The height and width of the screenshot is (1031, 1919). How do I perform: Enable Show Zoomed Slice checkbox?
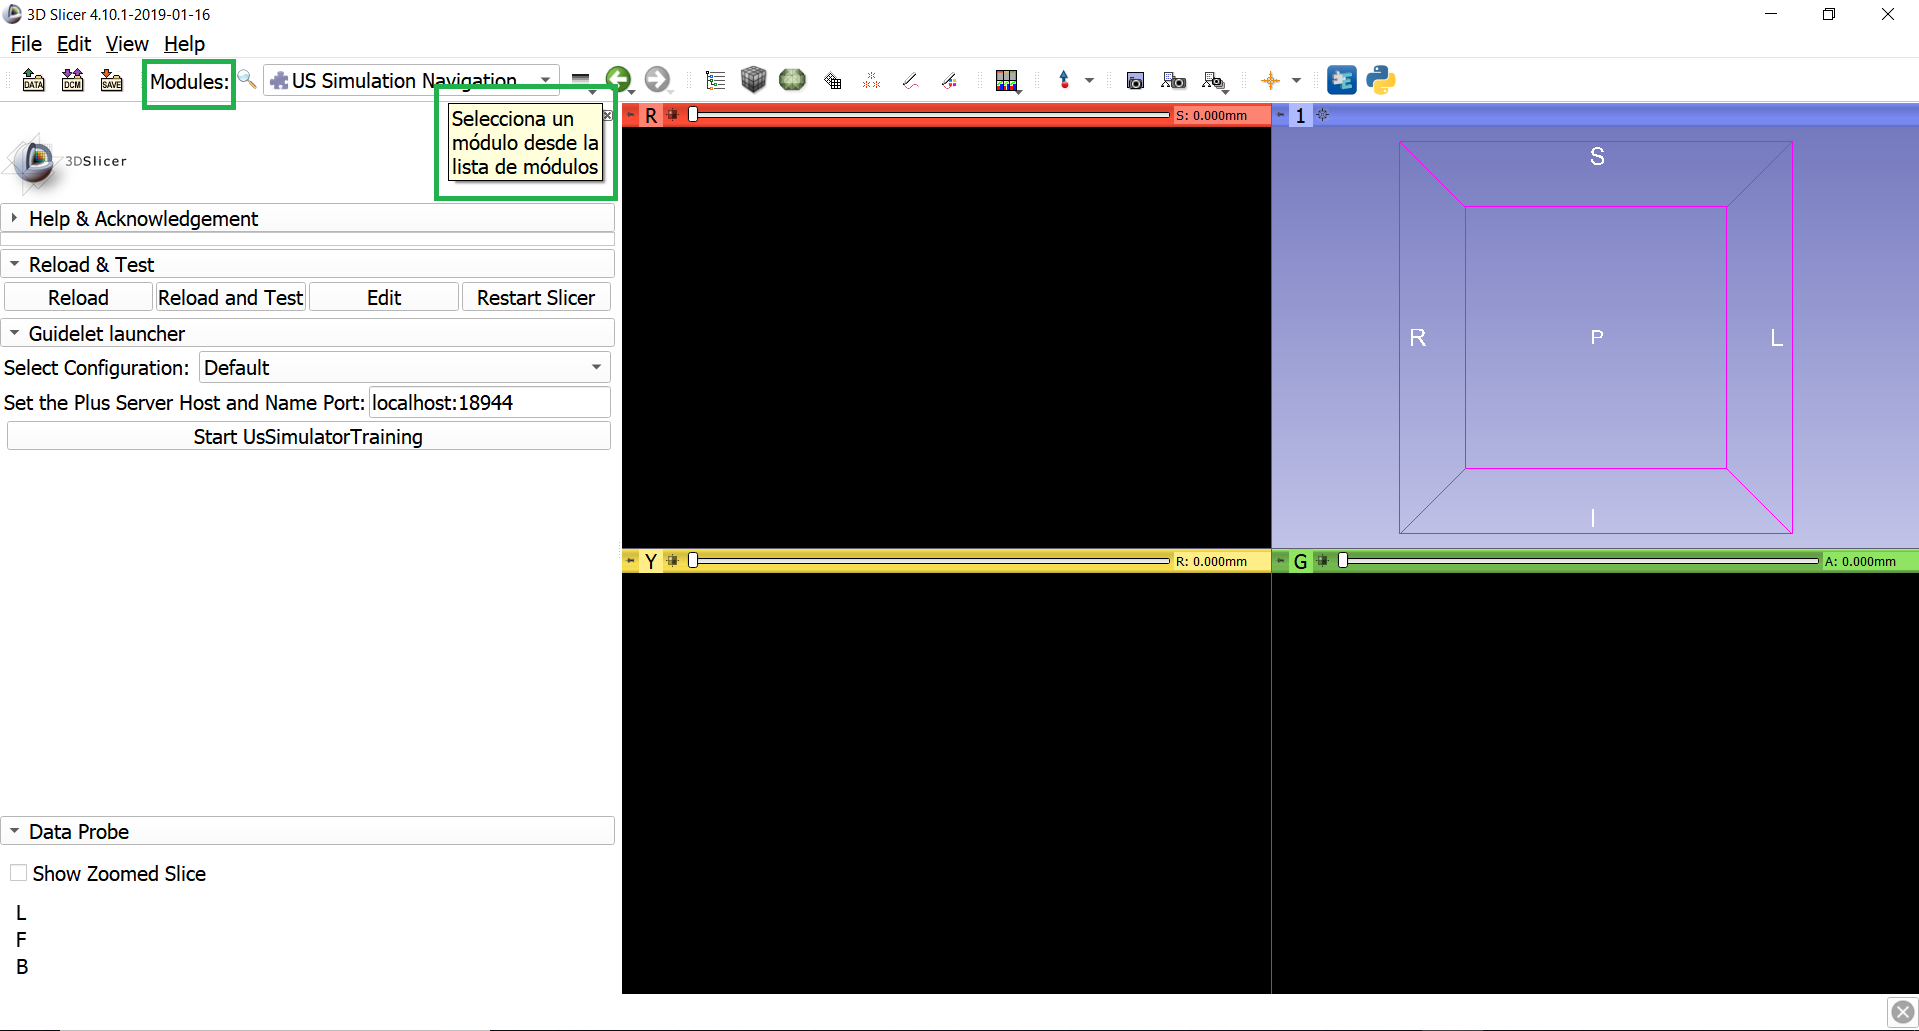(18, 873)
